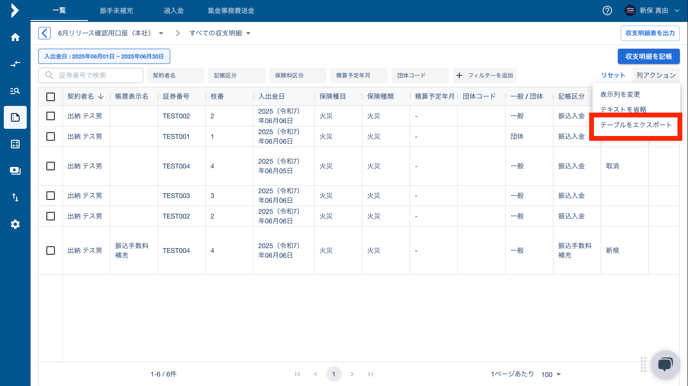The width and height of the screenshot is (688, 386).
Task: Click page number 1 button
Action: 334,374
